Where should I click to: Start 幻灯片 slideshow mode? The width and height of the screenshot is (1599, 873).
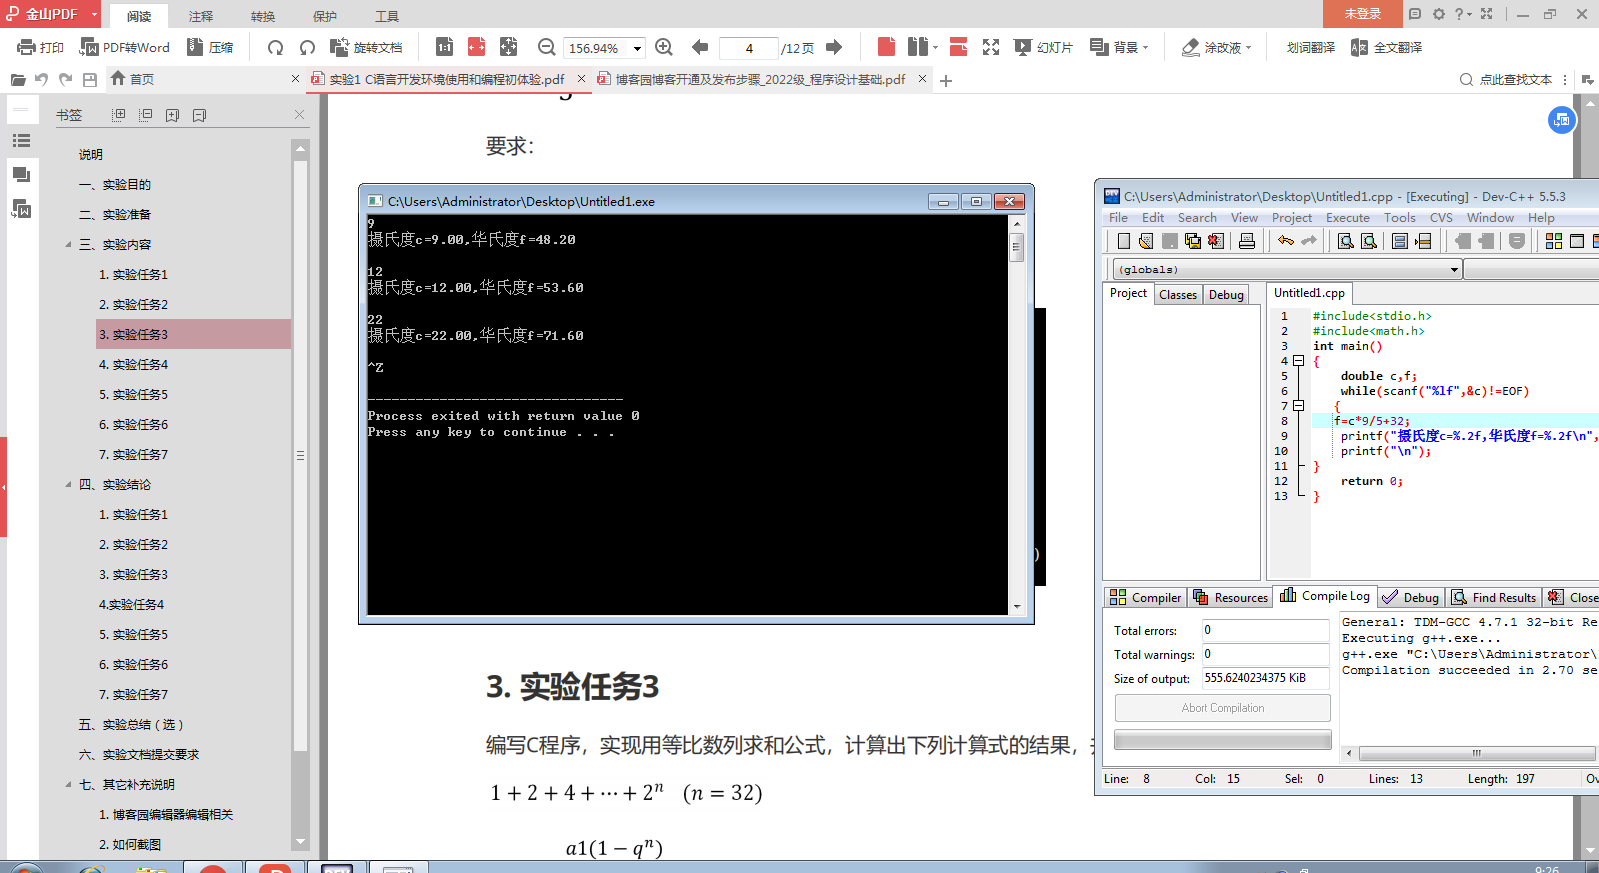tap(1043, 47)
